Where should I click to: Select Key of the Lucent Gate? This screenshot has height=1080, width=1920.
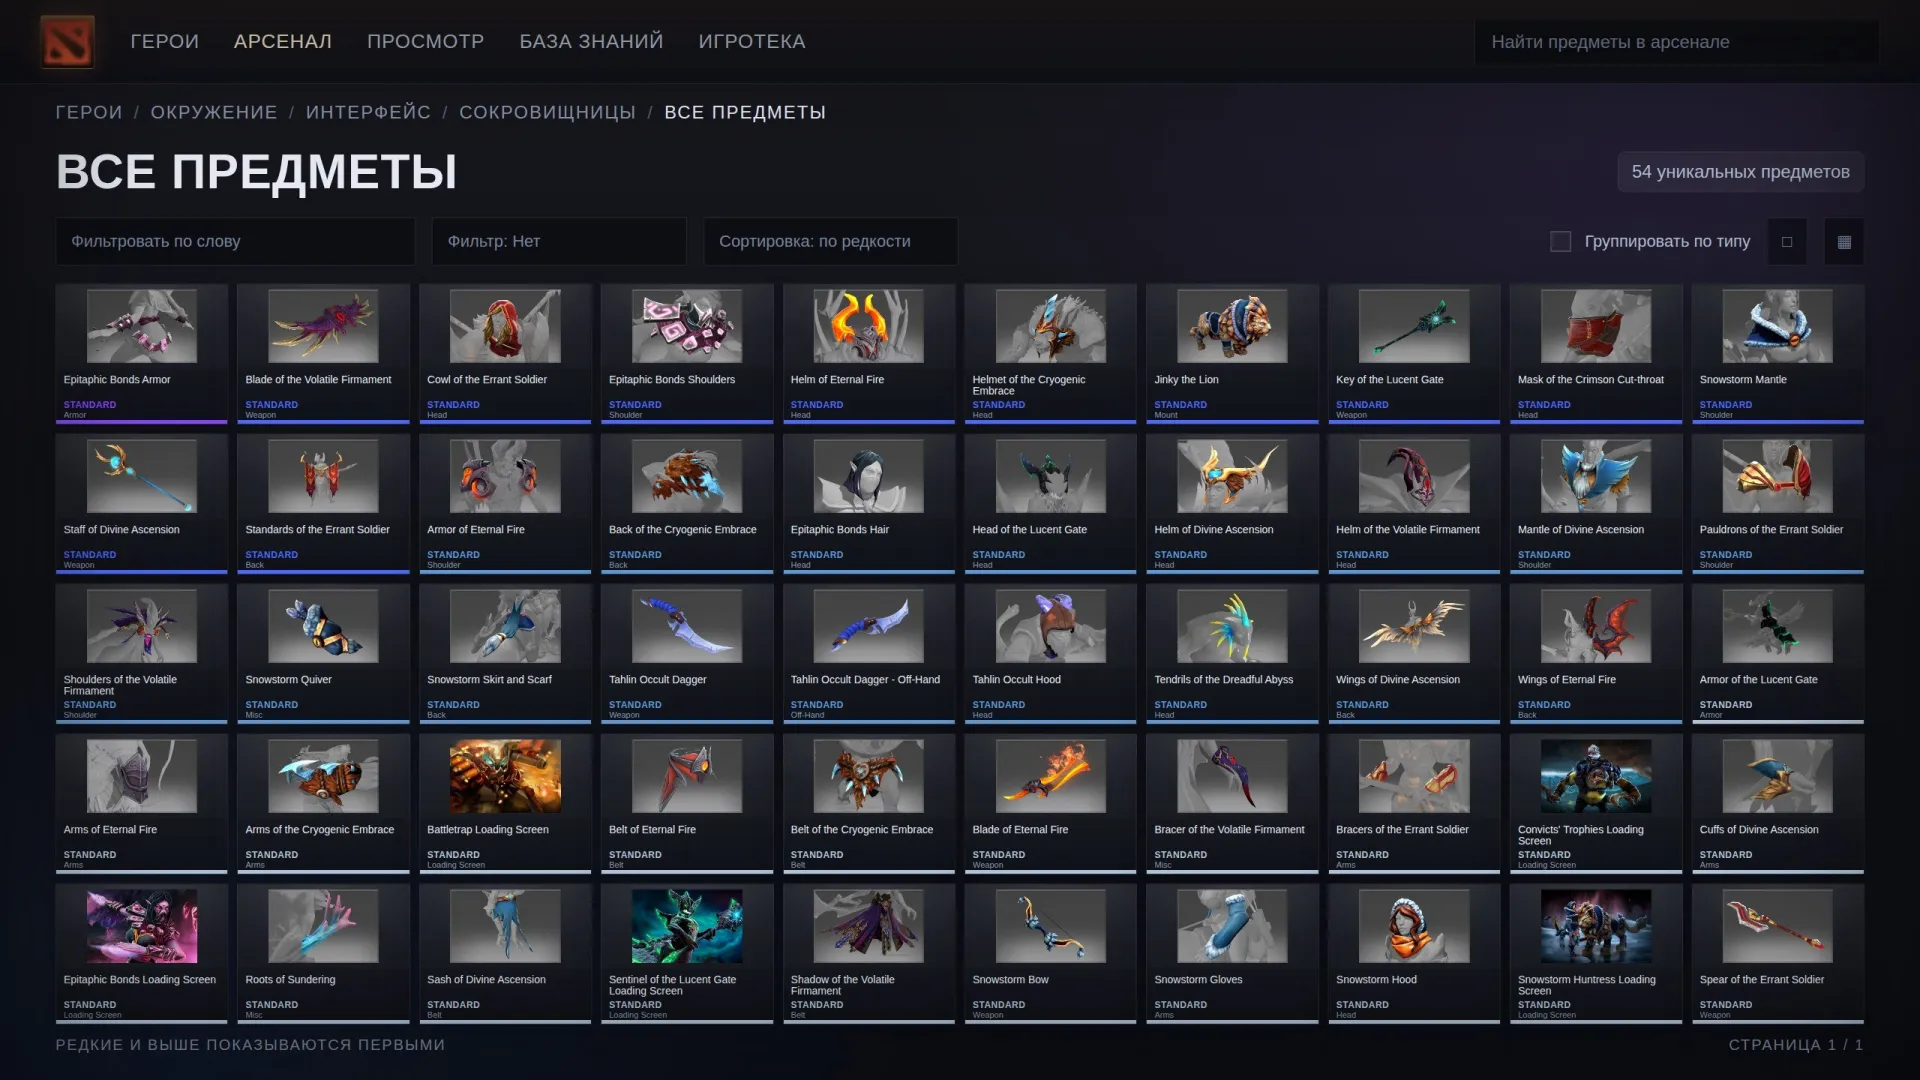point(1414,353)
